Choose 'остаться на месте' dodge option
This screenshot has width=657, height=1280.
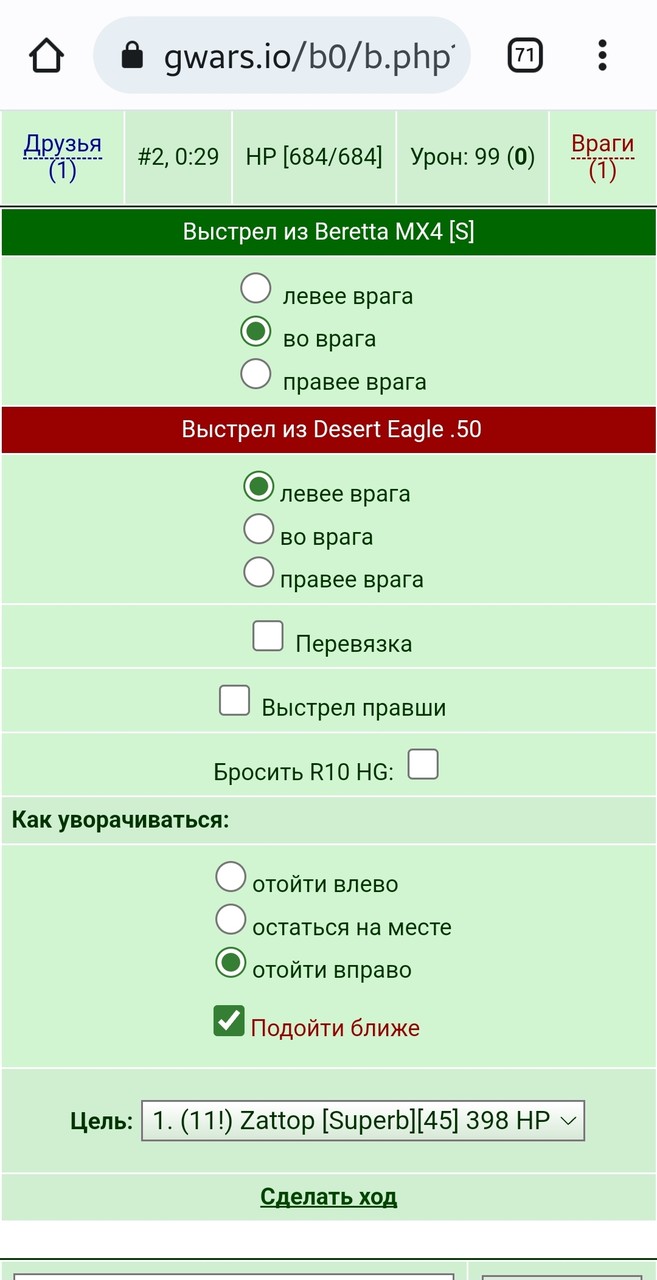231,918
